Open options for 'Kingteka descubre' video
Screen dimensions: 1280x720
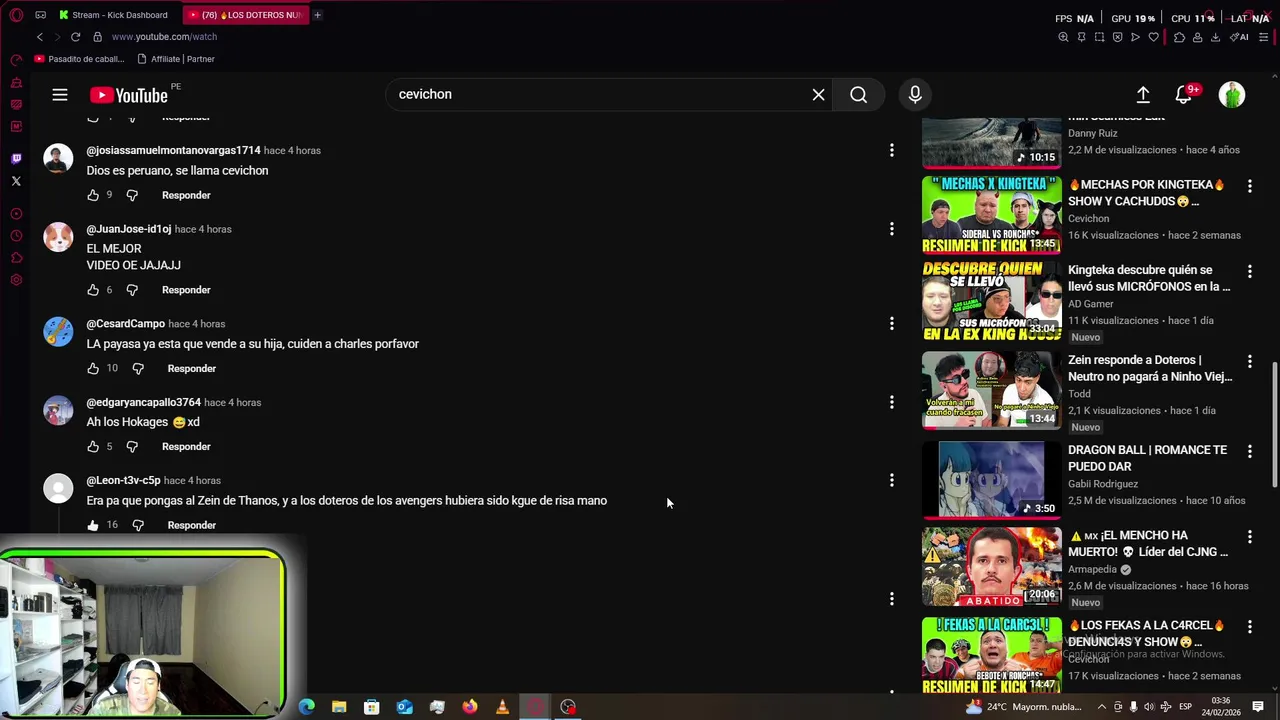pos(1249,271)
